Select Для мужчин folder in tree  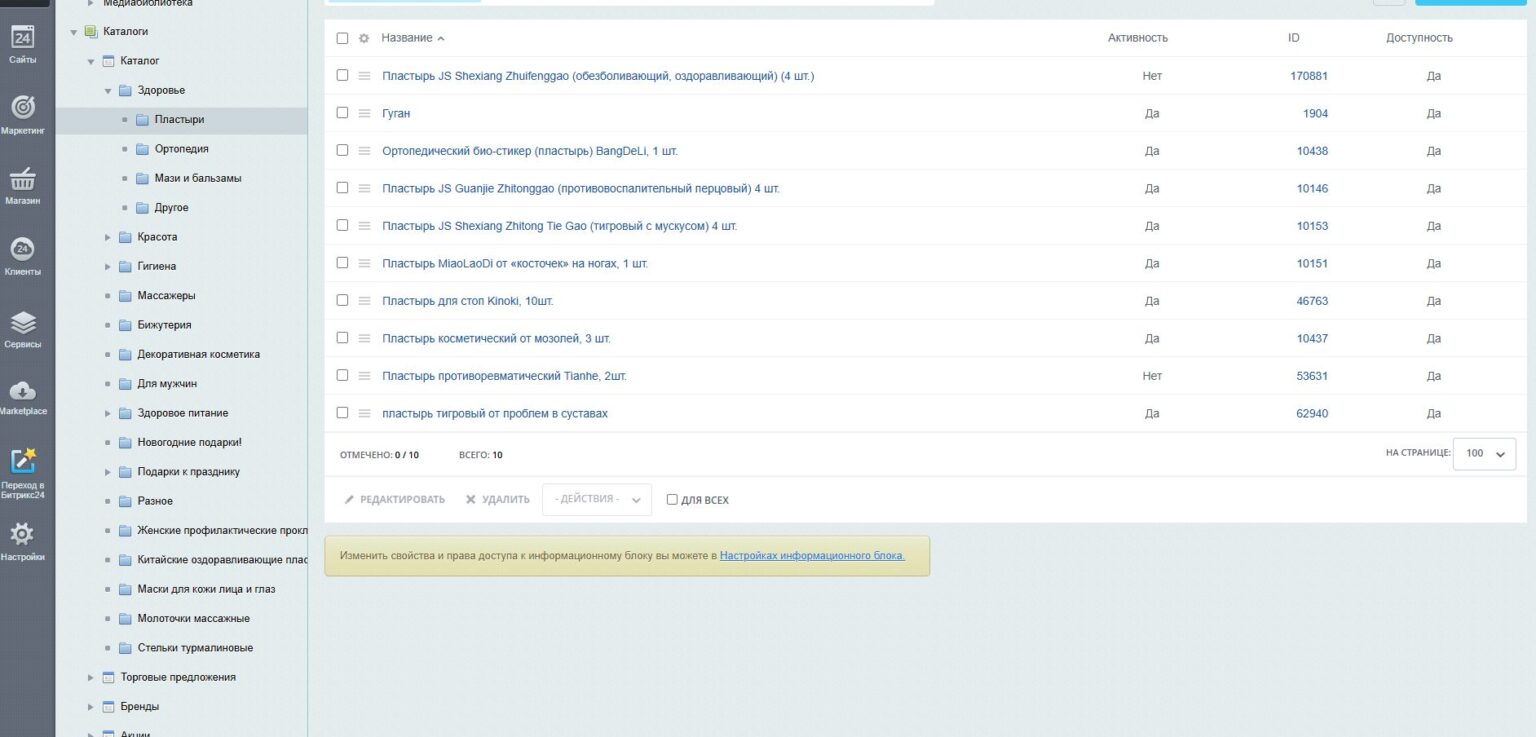[x=167, y=384]
